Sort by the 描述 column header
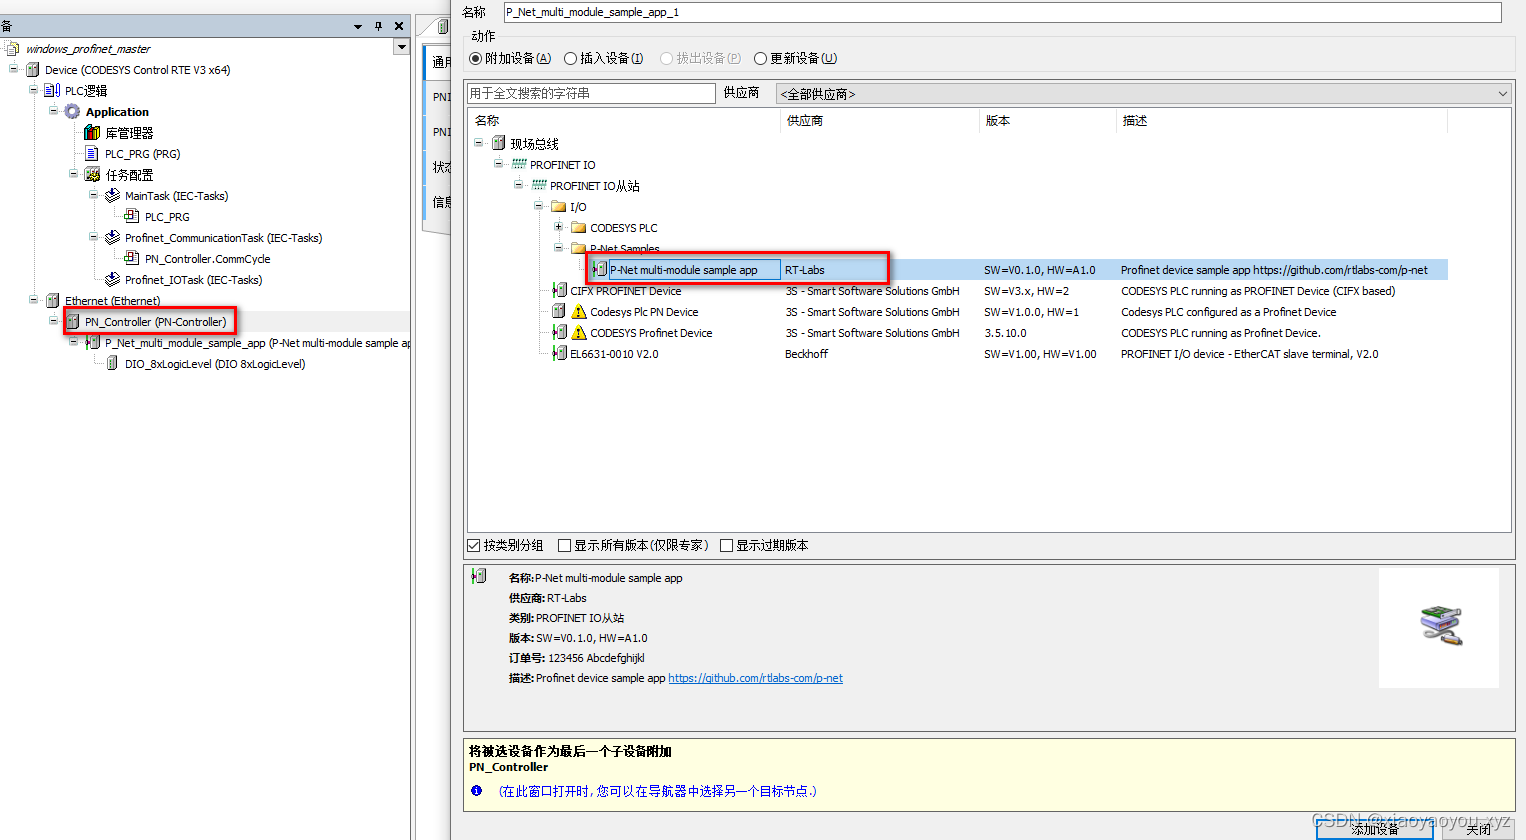1526x840 pixels. tap(1282, 121)
